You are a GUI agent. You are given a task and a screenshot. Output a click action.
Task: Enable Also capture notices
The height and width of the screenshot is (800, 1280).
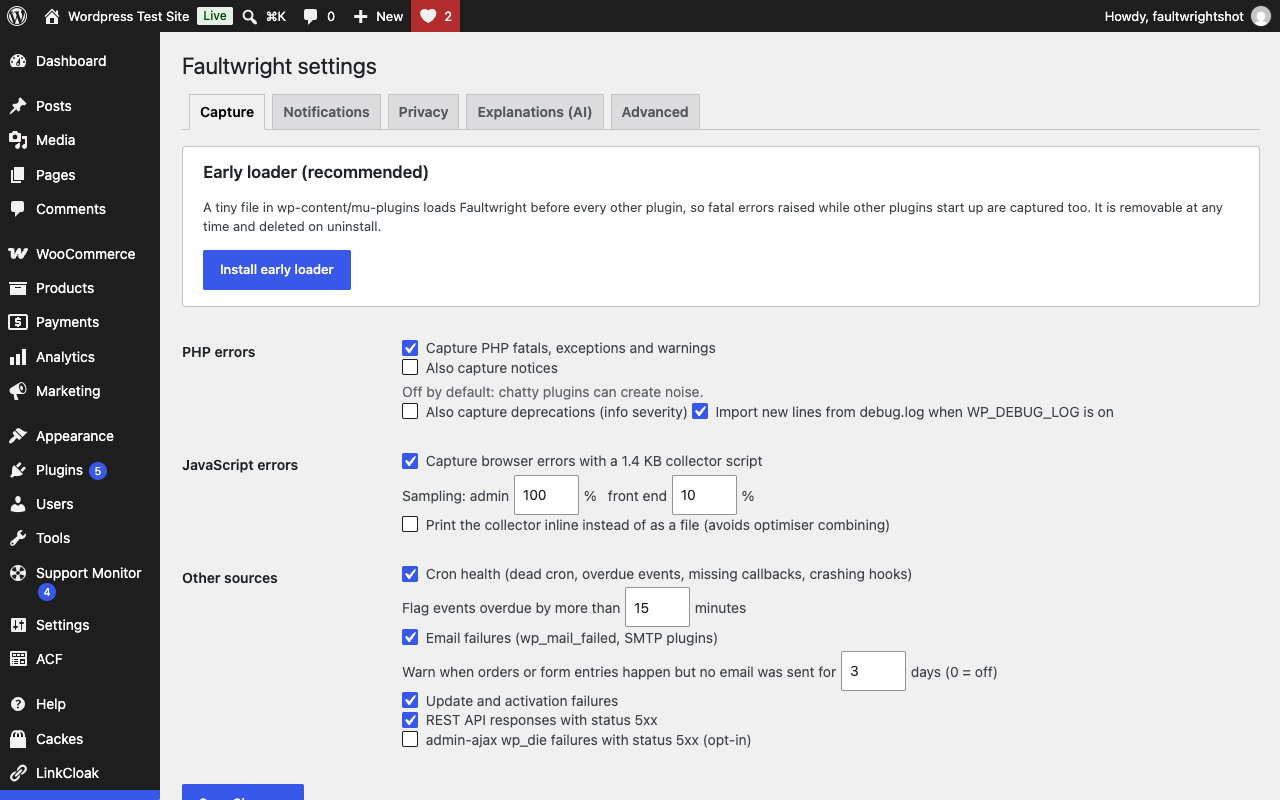coord(410,368)
